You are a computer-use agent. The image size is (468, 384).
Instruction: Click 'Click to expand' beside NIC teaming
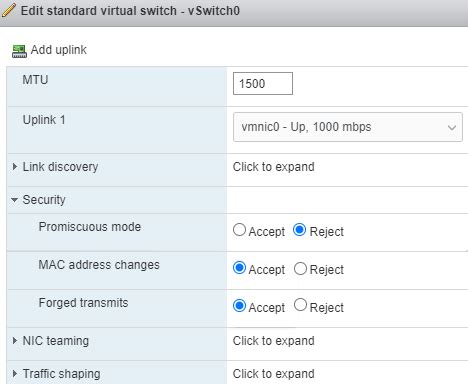(273, 341)
